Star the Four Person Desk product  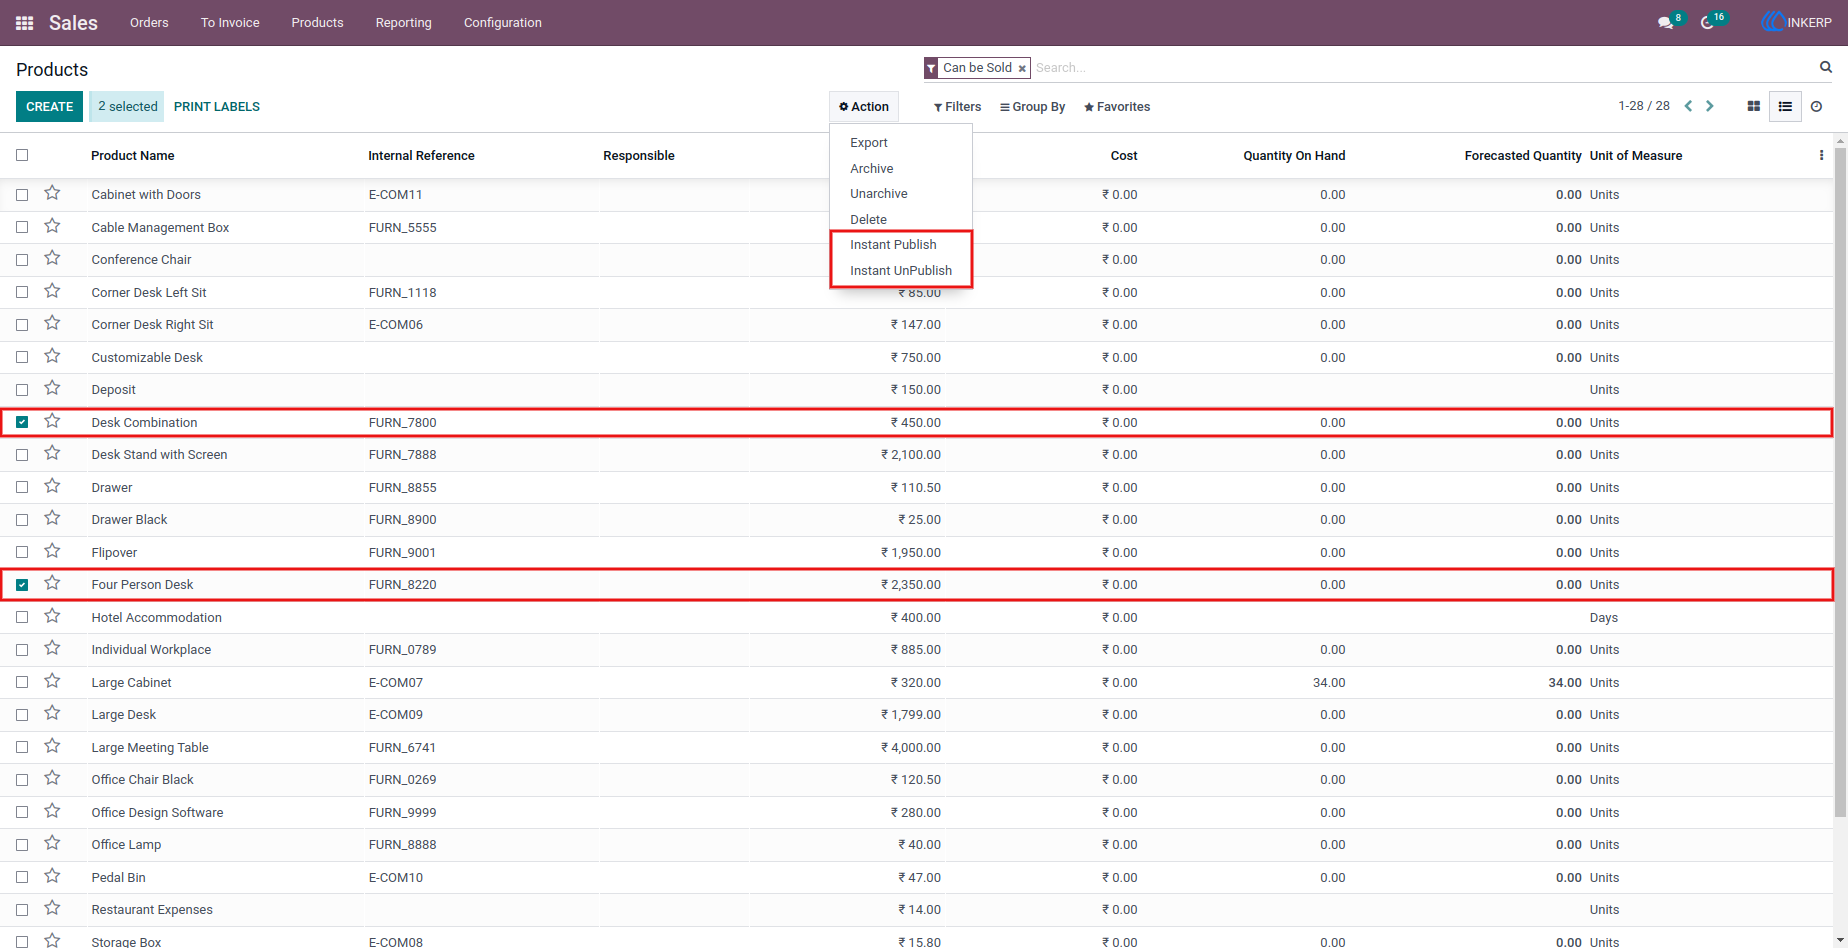[x=52, y=583]
